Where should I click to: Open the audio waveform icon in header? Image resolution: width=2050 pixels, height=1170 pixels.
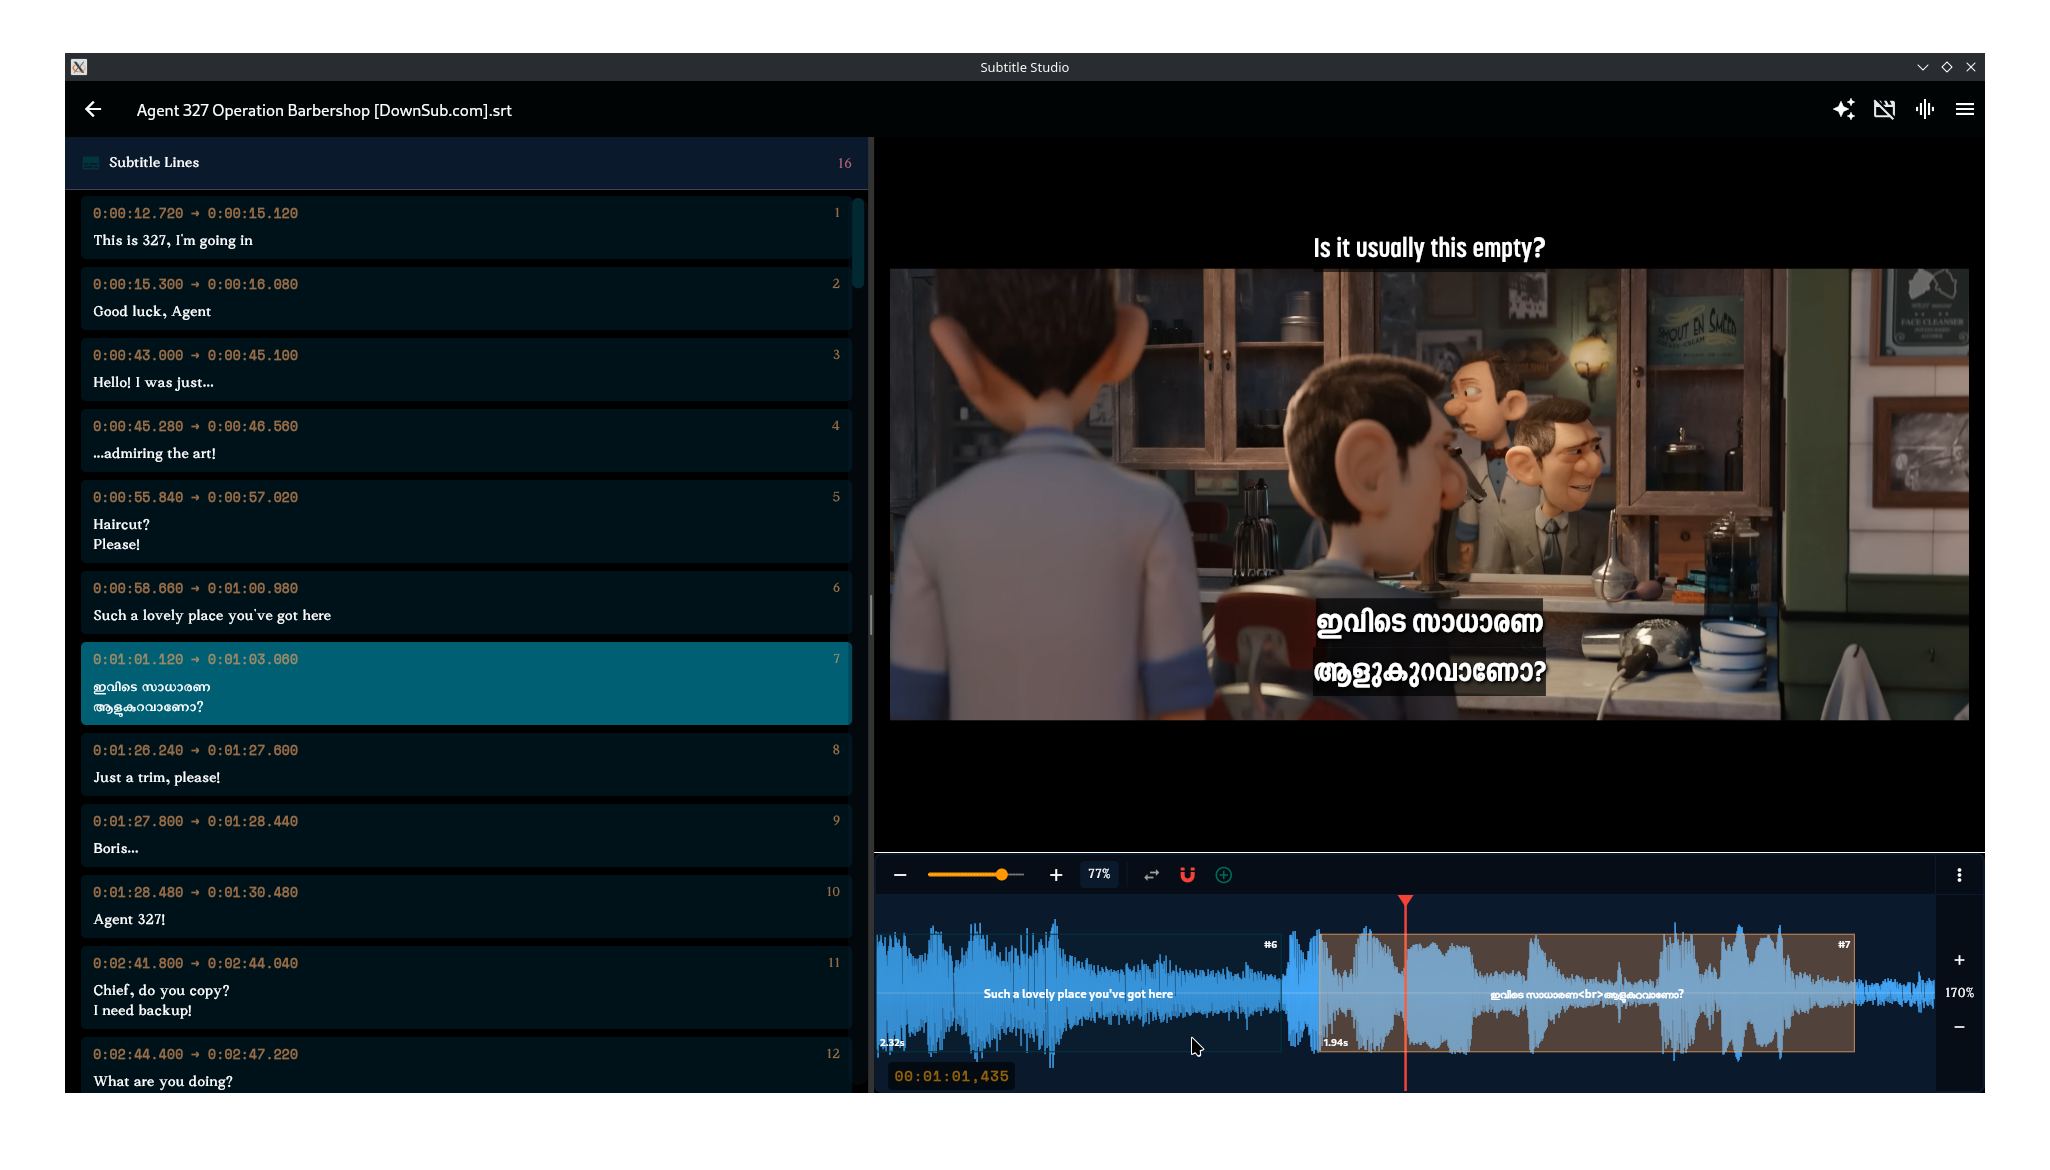point(1925,110)
